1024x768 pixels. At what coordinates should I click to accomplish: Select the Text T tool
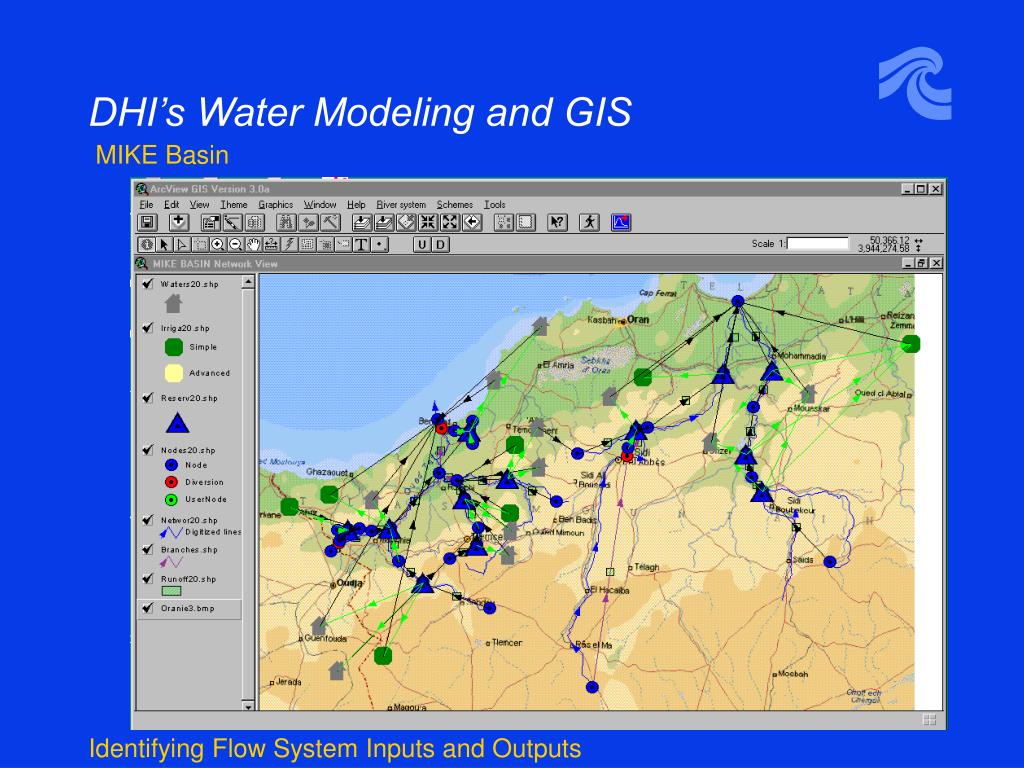pyautogui.click(x=360, y=245)
